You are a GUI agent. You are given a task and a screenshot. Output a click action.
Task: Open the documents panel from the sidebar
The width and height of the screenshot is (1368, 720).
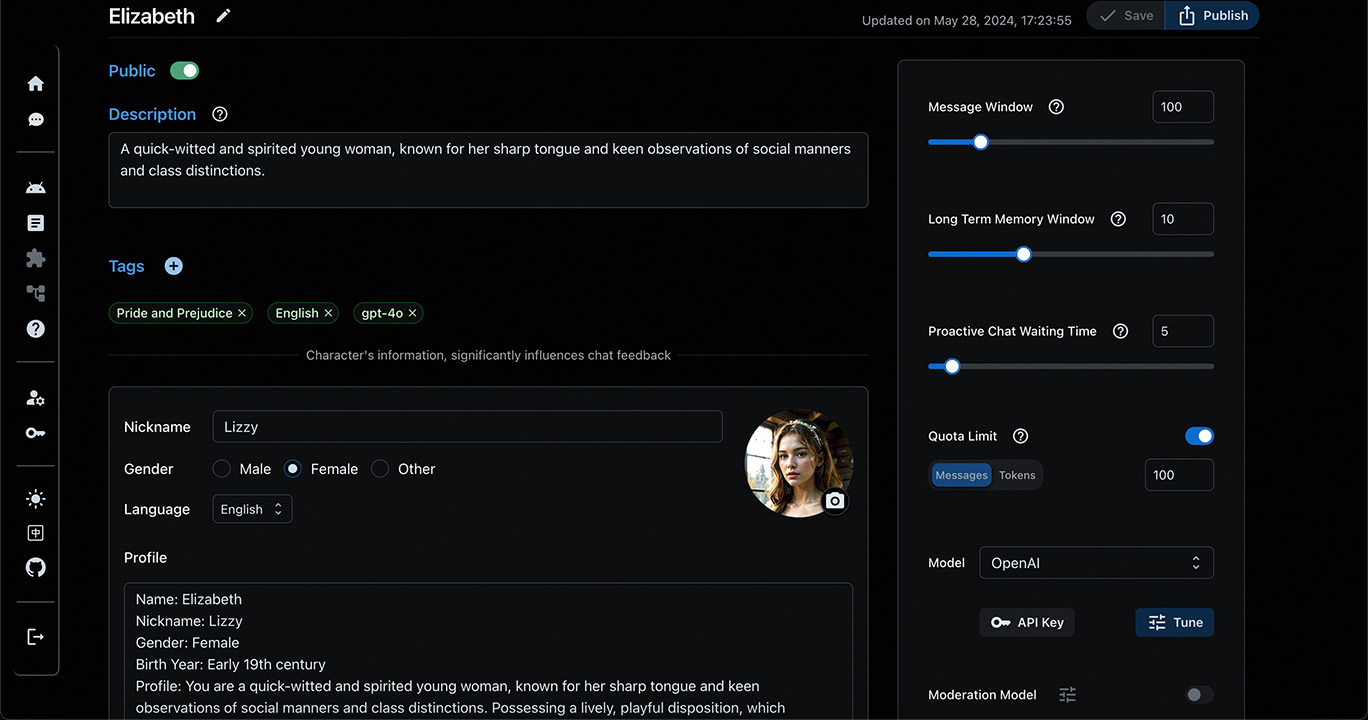(35, 223)
